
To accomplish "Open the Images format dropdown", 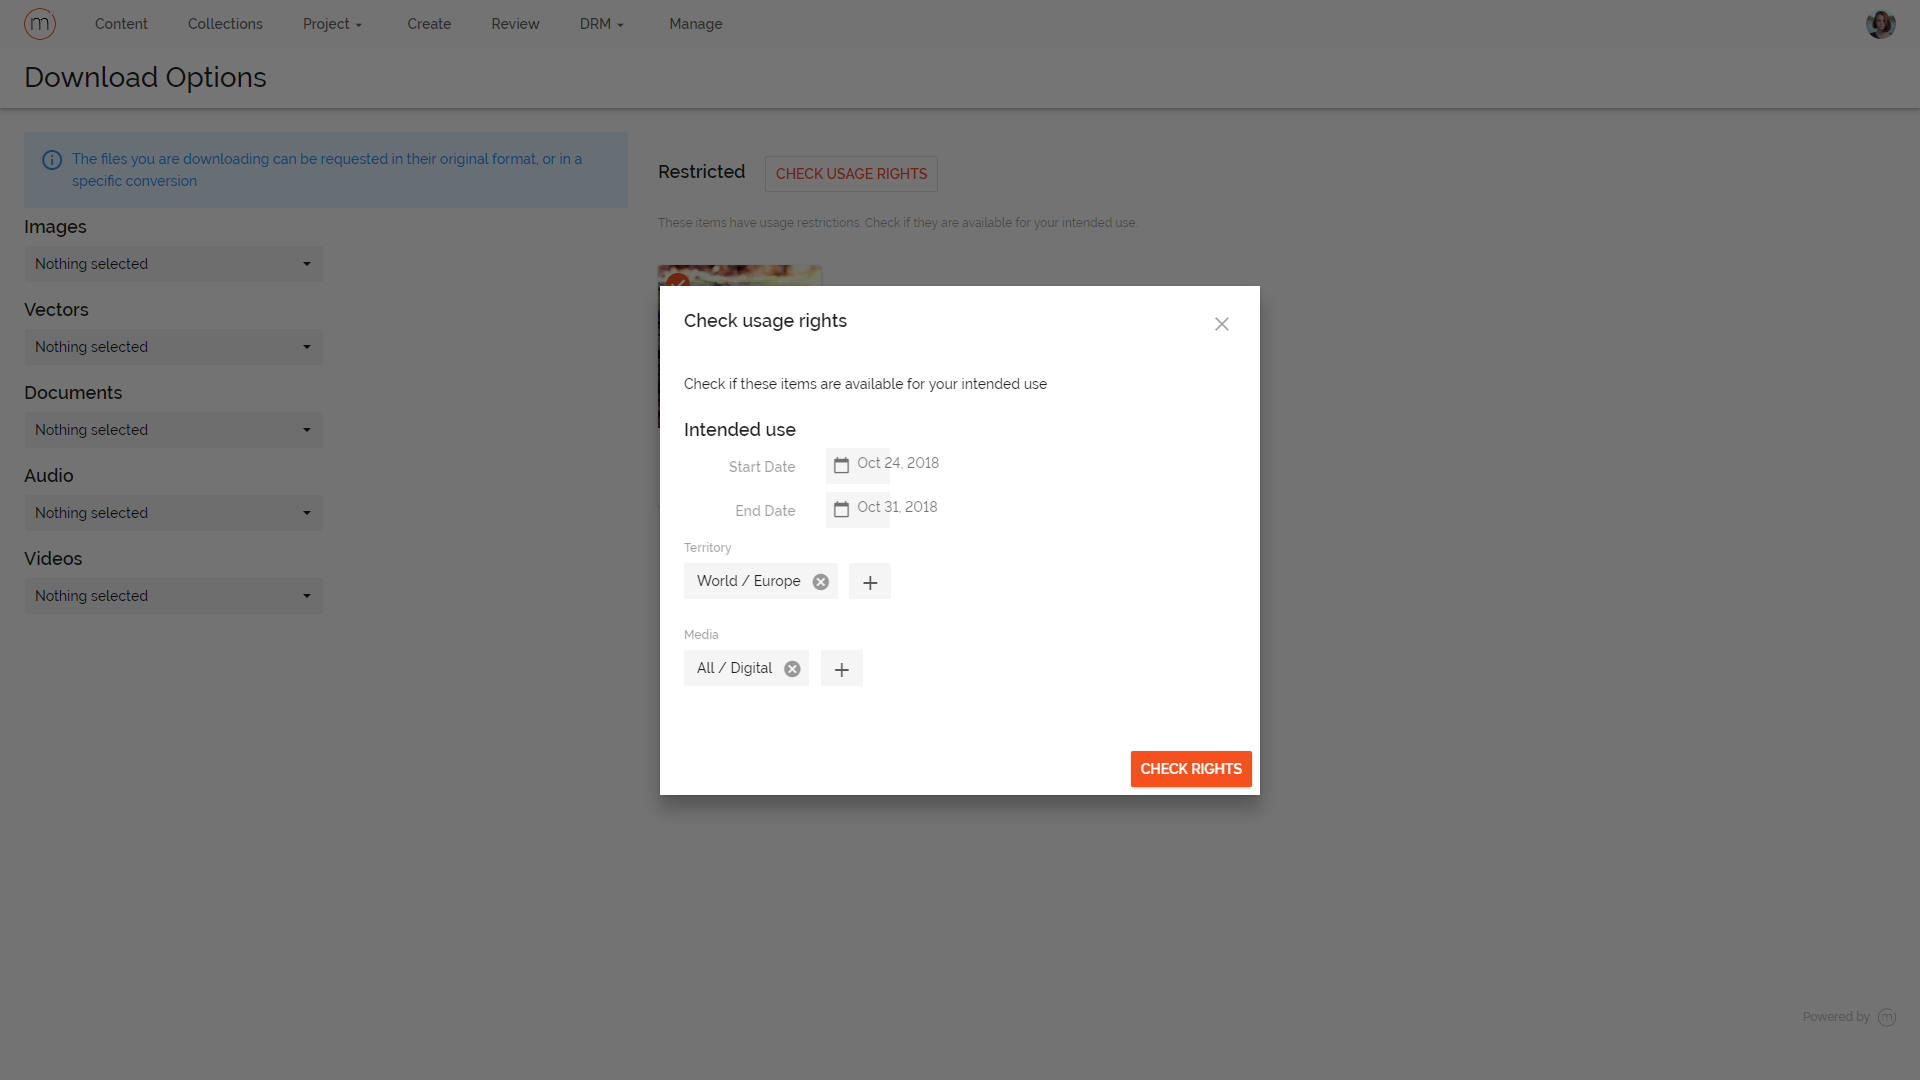I will coord(173,263).
